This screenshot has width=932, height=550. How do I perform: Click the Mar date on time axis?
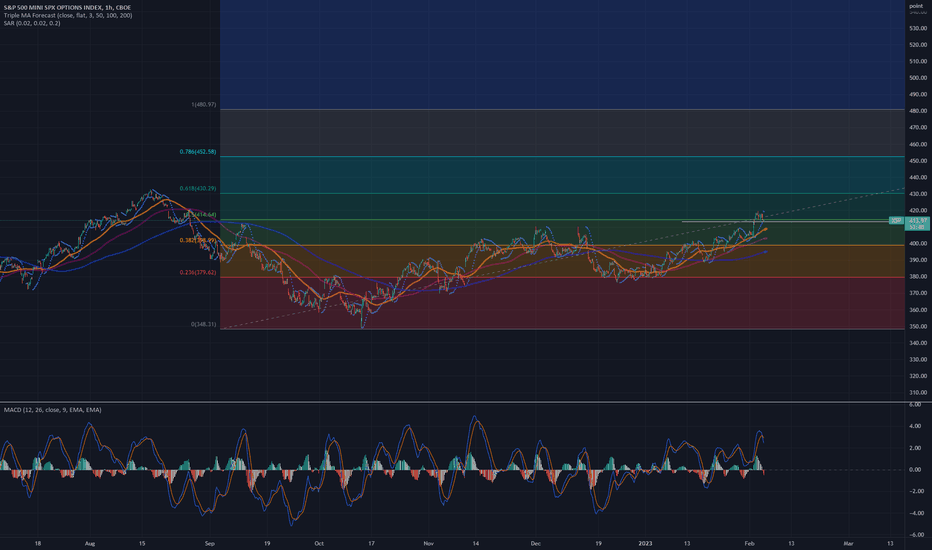[848, 543]
